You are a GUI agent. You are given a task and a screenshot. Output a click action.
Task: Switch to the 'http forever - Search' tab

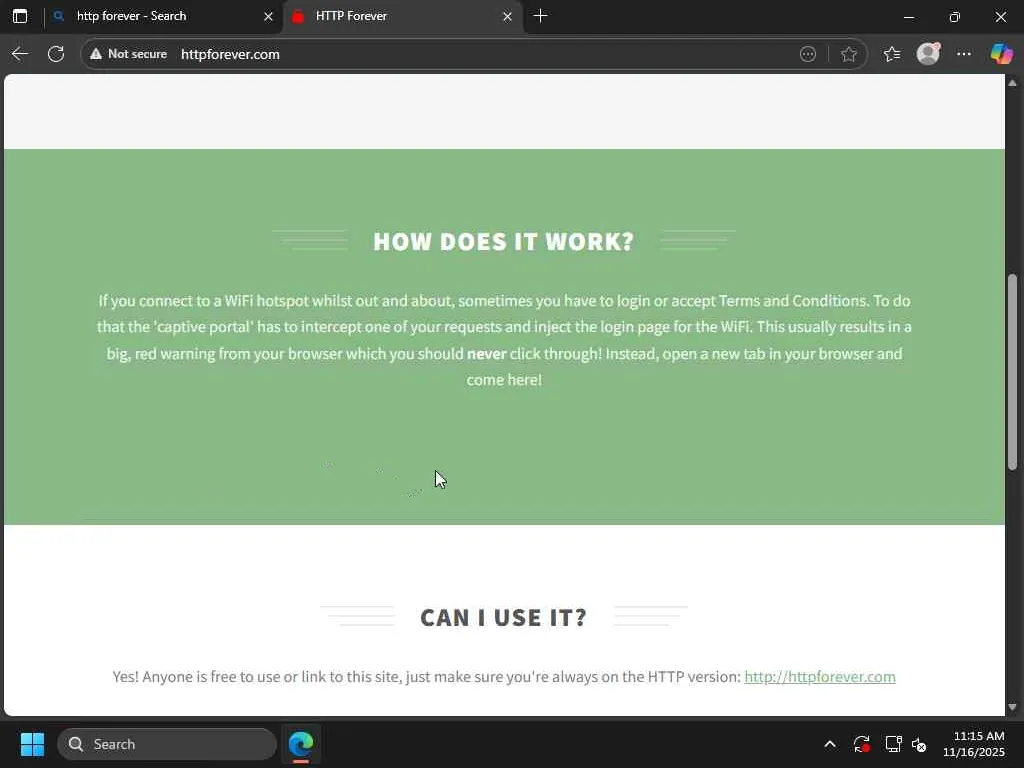coord(163,16)
